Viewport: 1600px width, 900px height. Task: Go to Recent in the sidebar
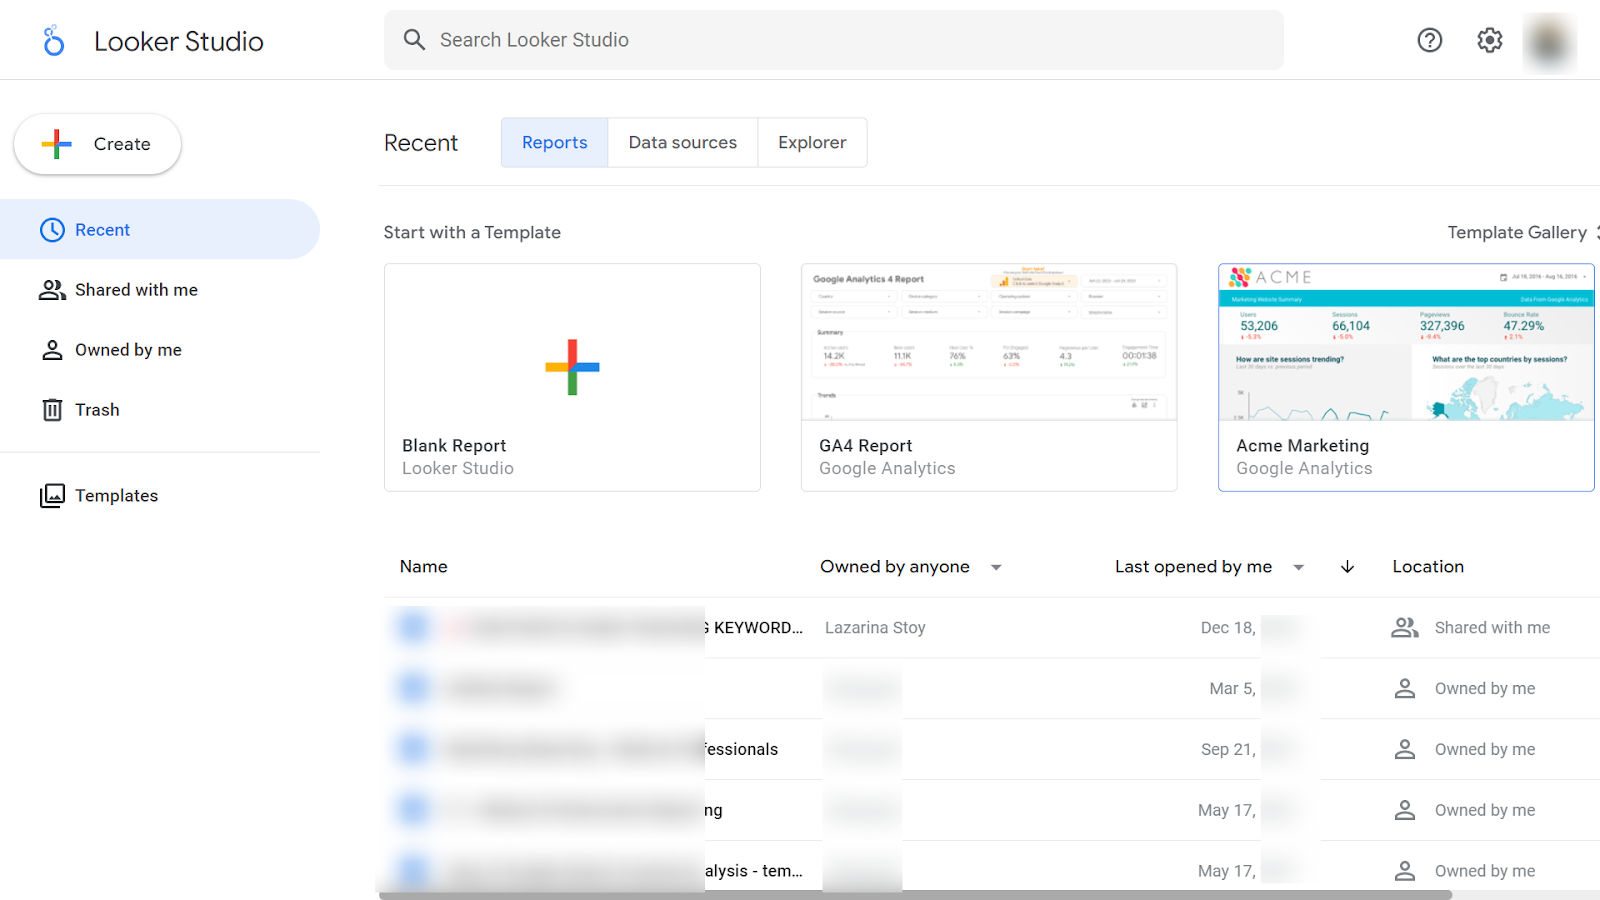click(160, 229)
